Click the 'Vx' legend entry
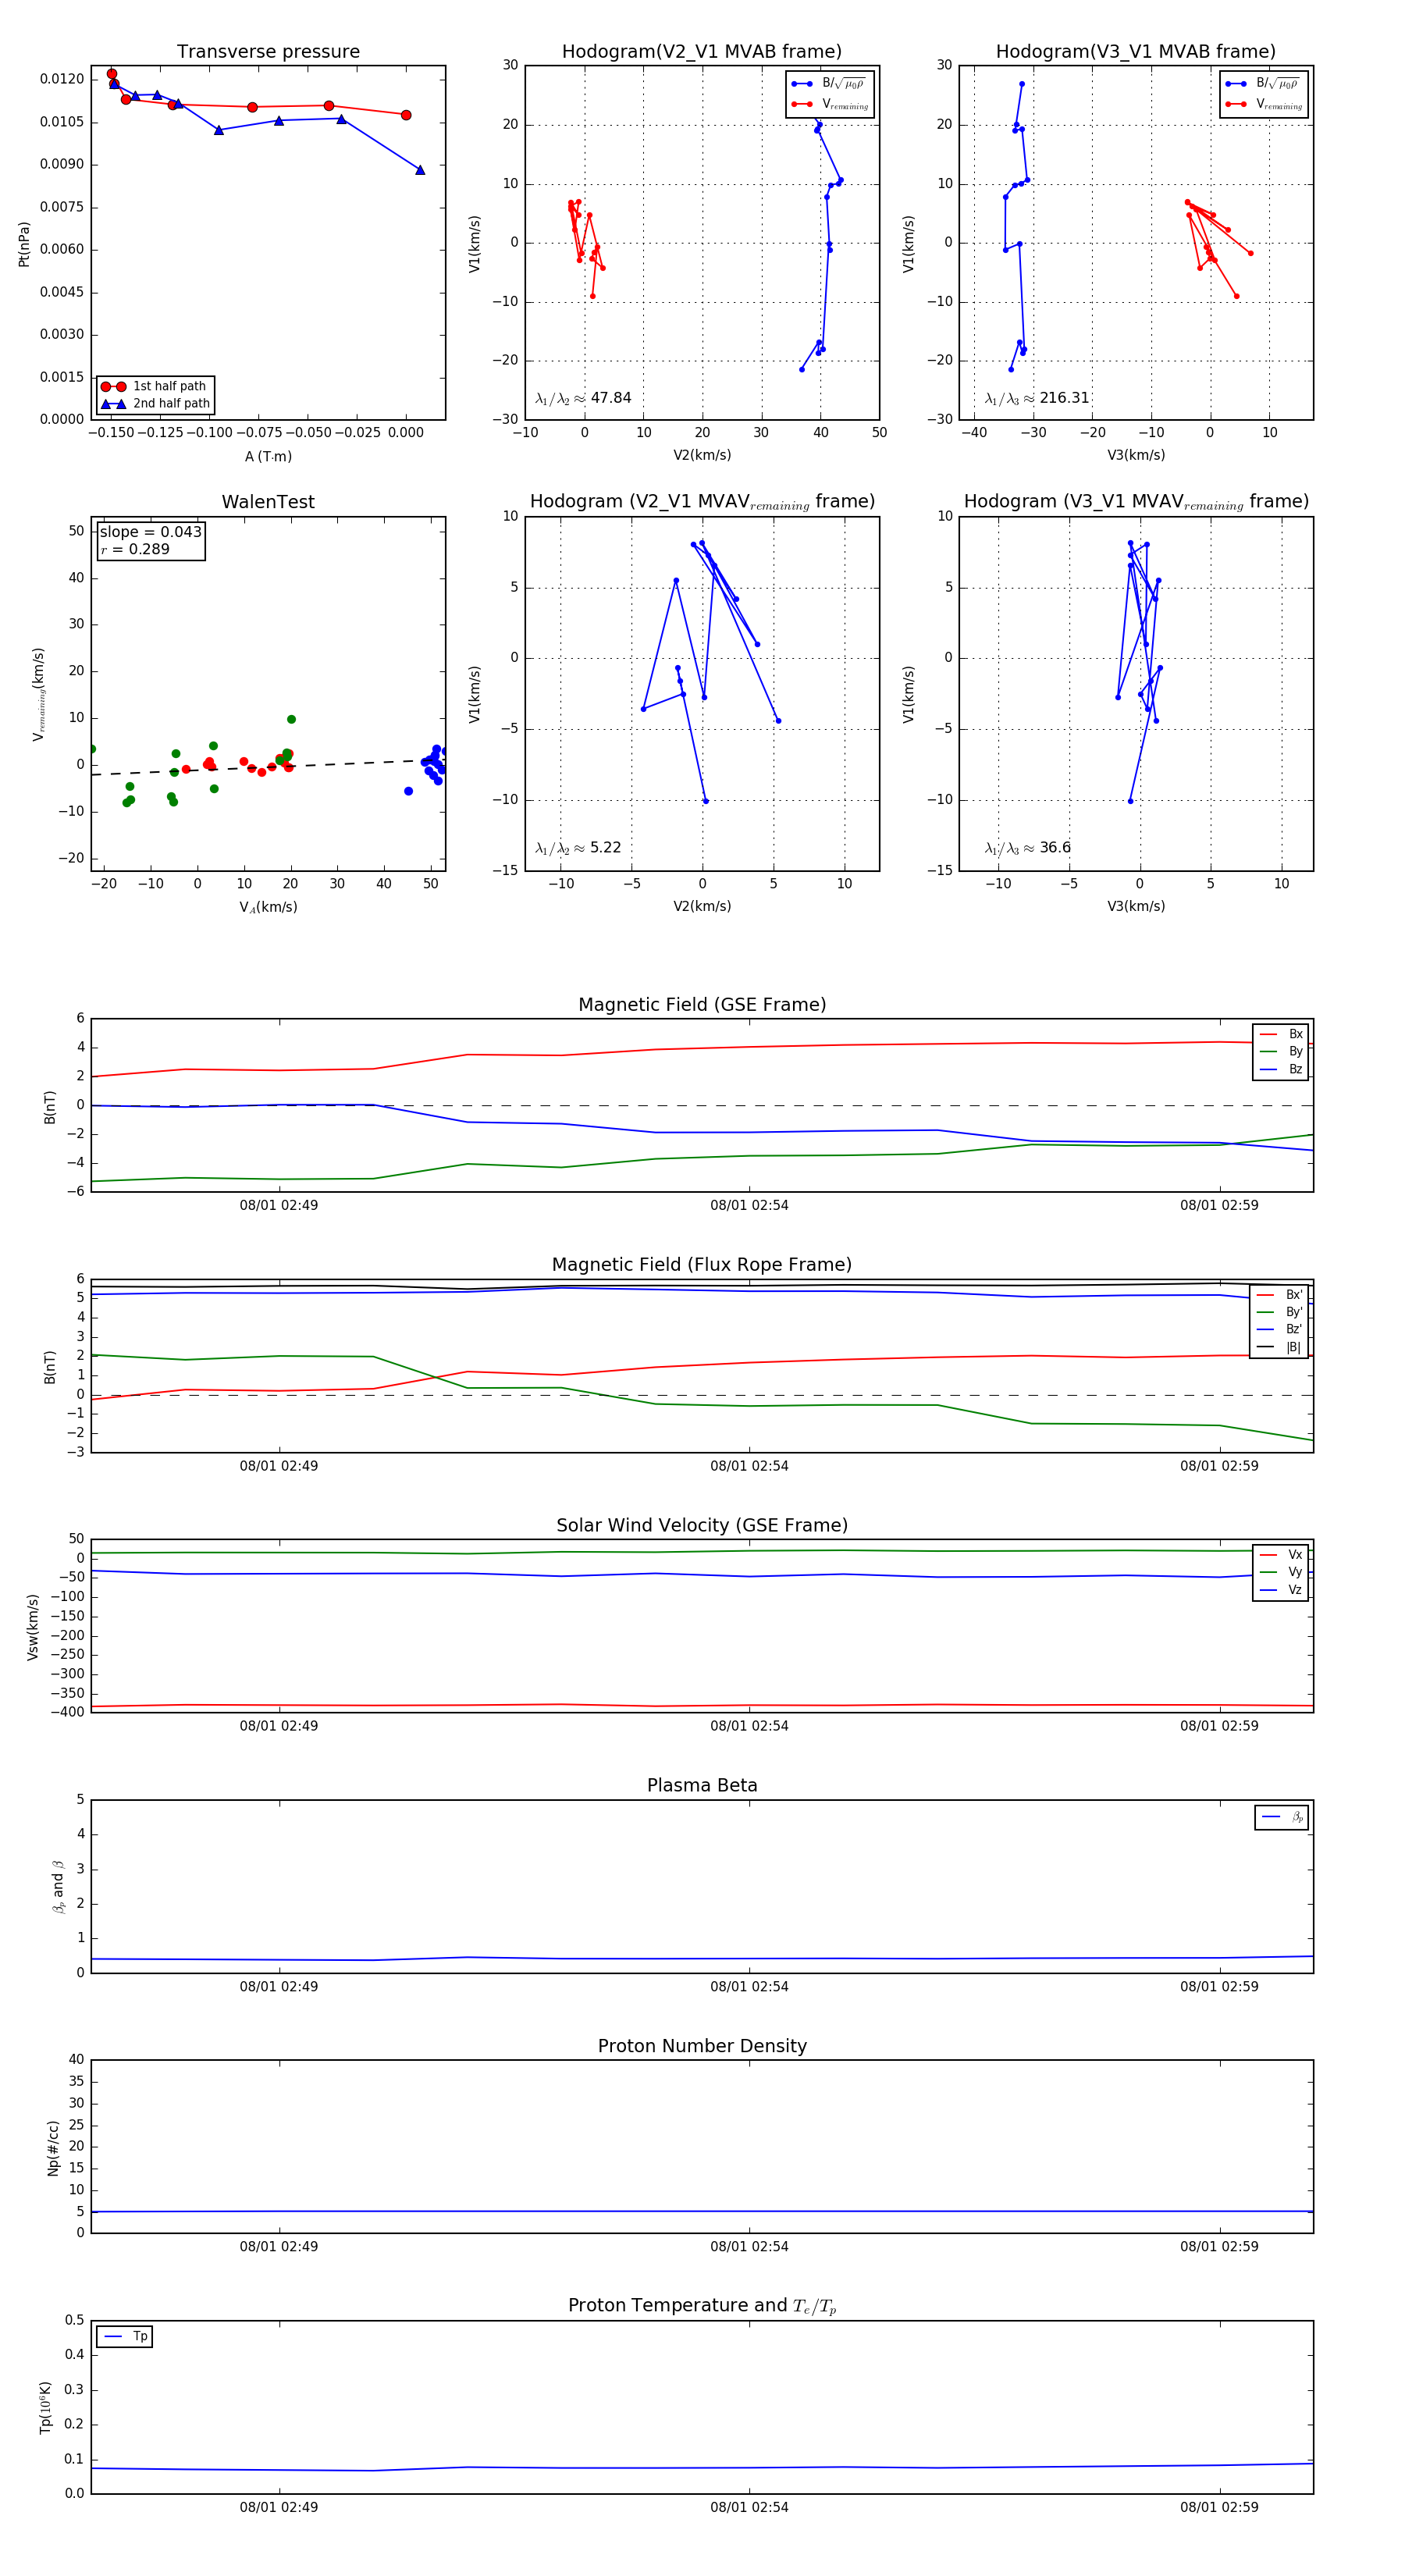Image resolution: width=1405 pixels, height=2576 pixels. (1281, 1555)
